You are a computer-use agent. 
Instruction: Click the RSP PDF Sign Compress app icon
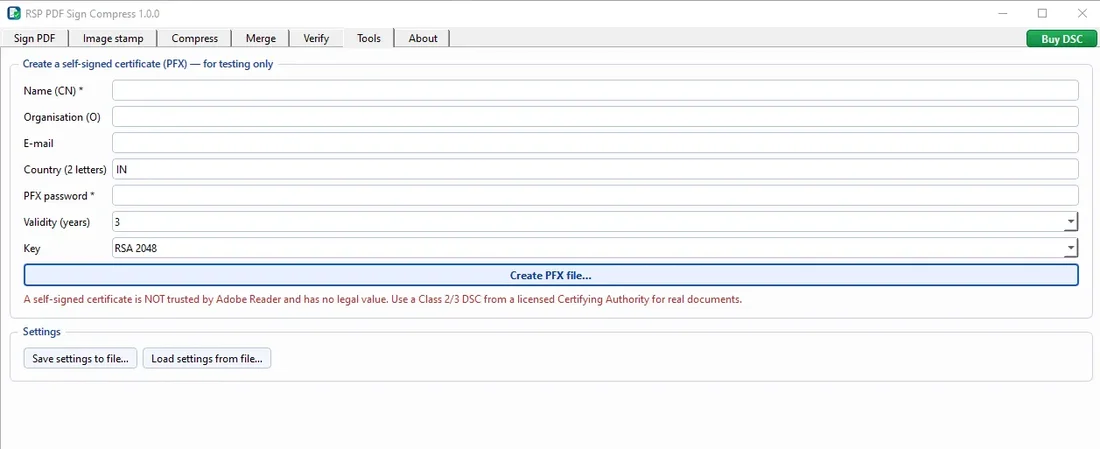coord(13,13)
